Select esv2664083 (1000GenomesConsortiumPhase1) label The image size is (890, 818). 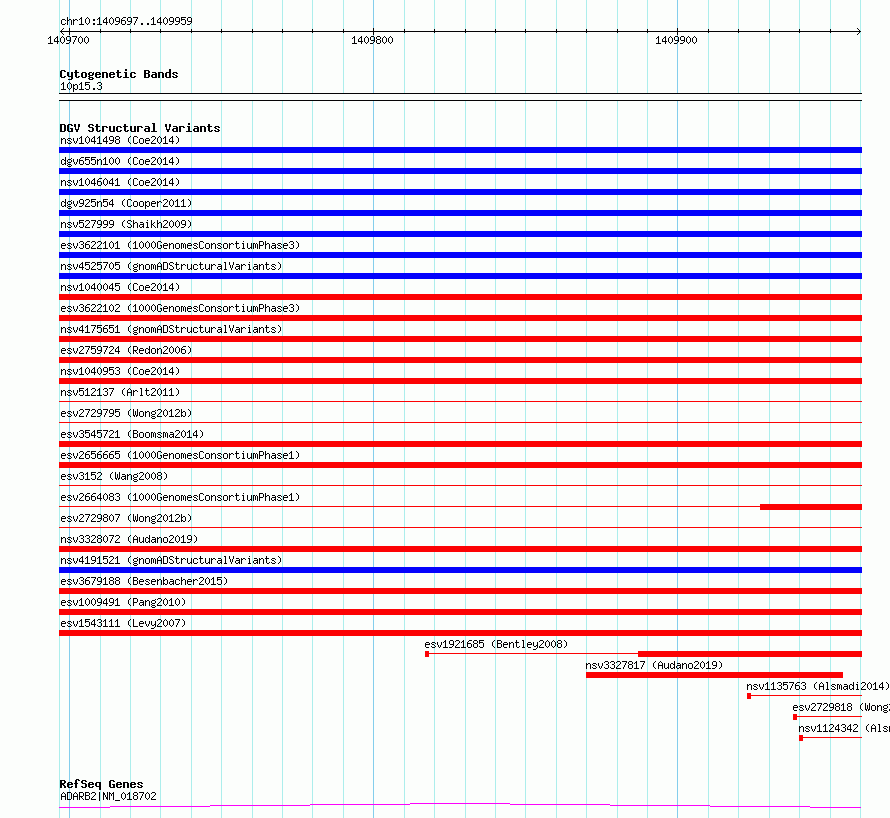coord(180,497)
